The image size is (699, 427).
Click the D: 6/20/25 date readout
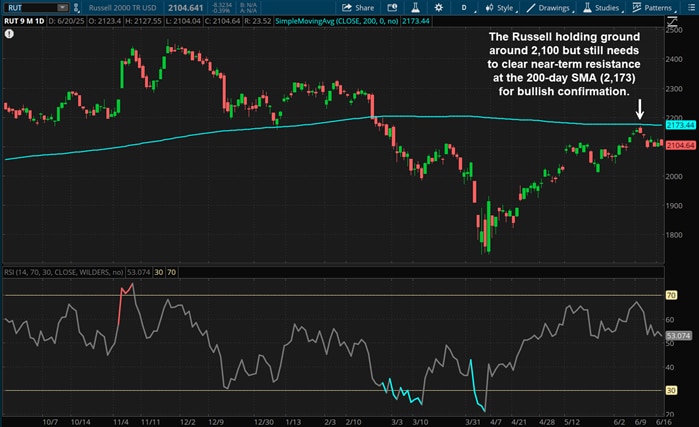[66, 21]
